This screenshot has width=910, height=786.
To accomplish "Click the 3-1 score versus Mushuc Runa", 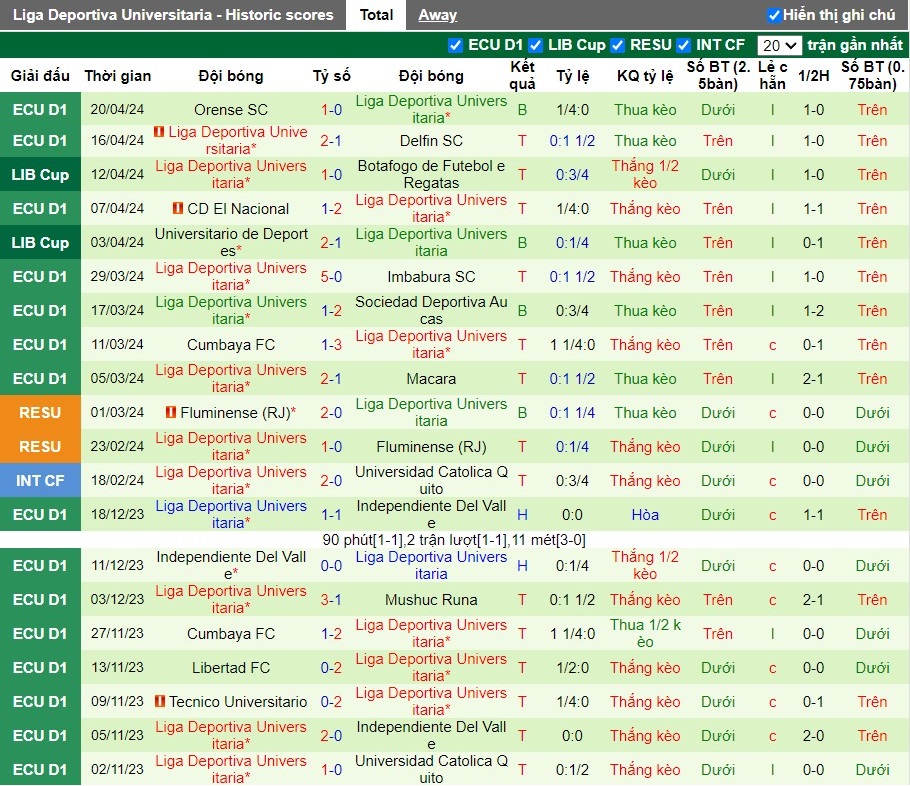I will 331,600.
